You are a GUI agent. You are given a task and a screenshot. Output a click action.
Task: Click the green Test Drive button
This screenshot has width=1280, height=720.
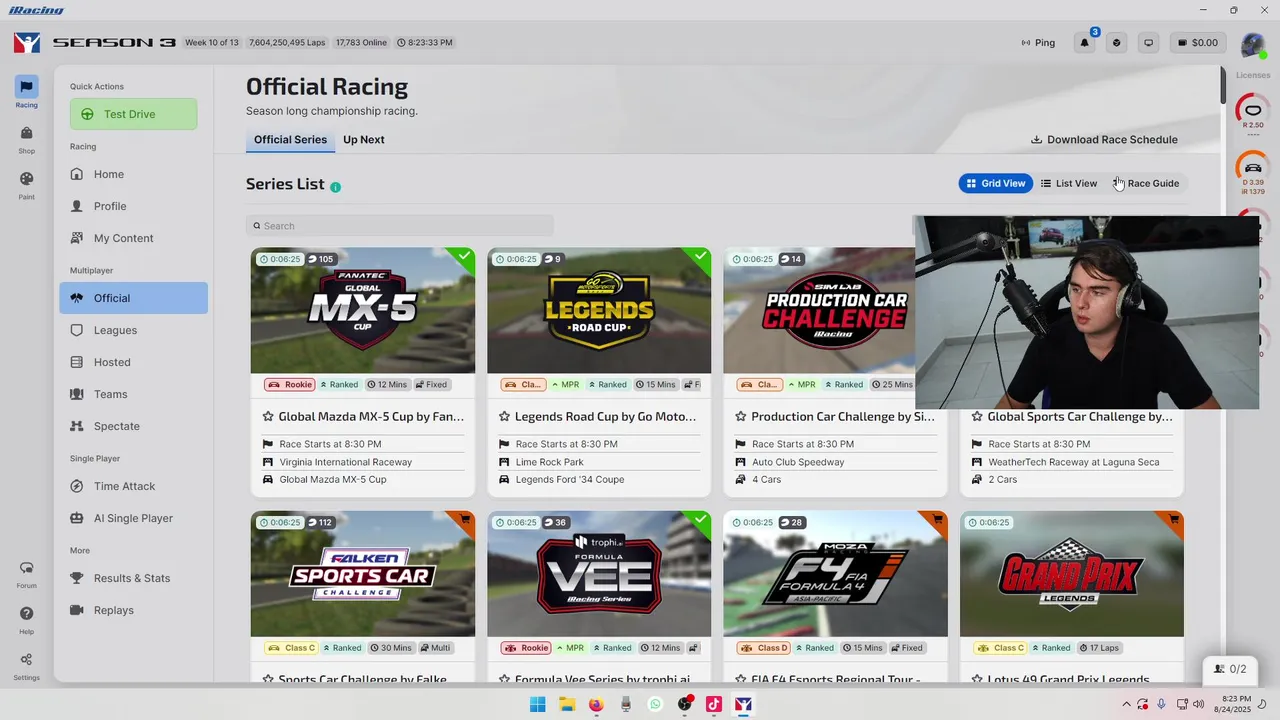(x=134, y=114)
